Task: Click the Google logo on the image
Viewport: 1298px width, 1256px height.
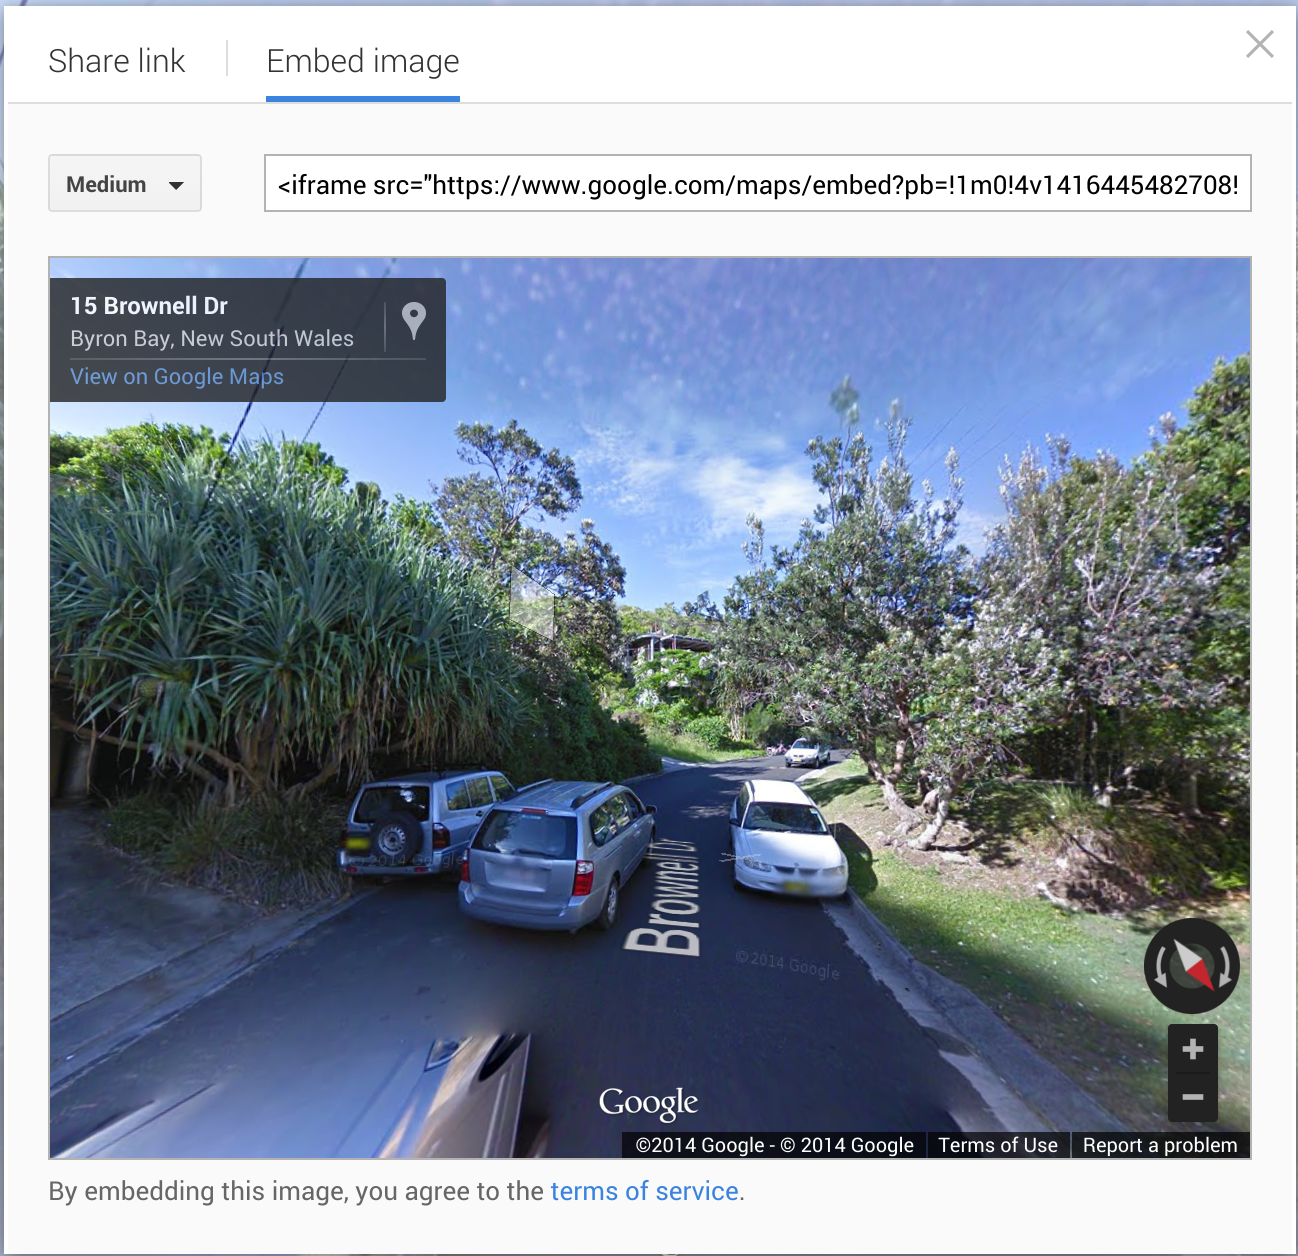Action: click(x=648, y=1102)
